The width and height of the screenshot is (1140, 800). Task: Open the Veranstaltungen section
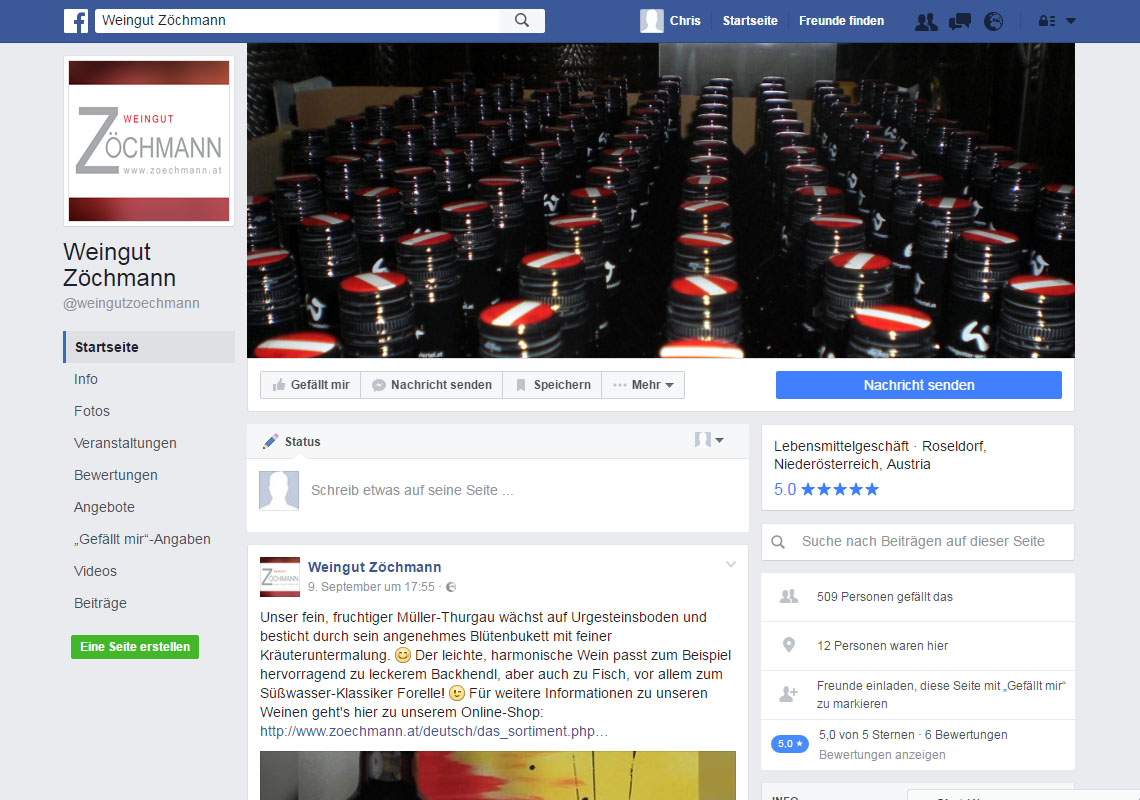pos(125,443)
